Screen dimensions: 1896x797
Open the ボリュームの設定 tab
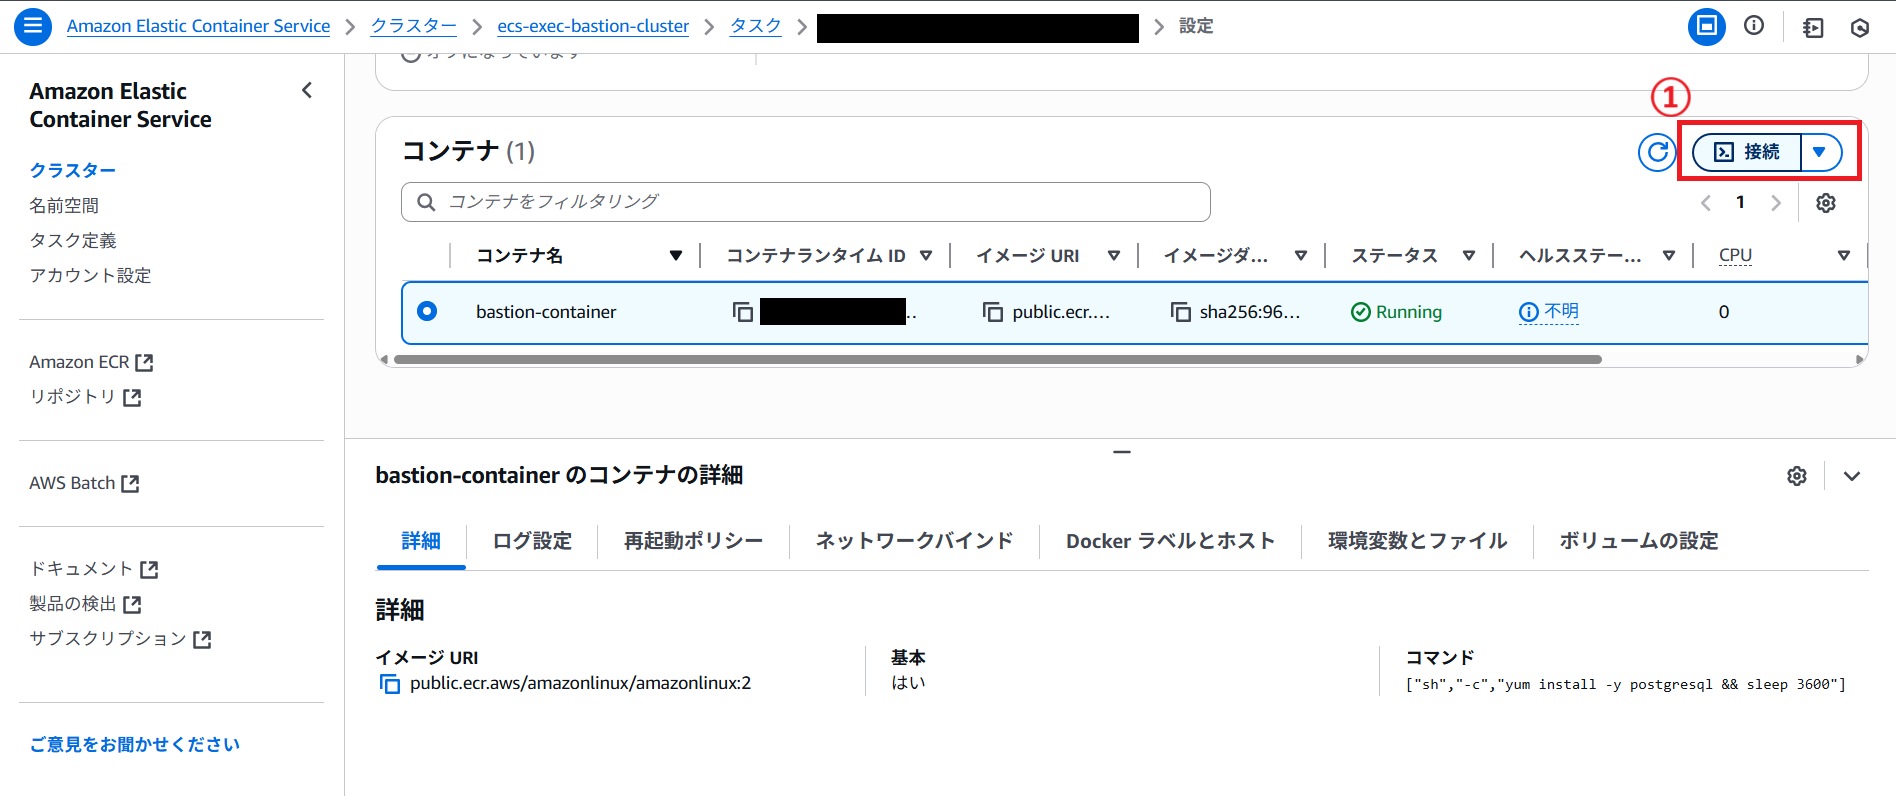pyautogui.click(x=1638, y=541)
